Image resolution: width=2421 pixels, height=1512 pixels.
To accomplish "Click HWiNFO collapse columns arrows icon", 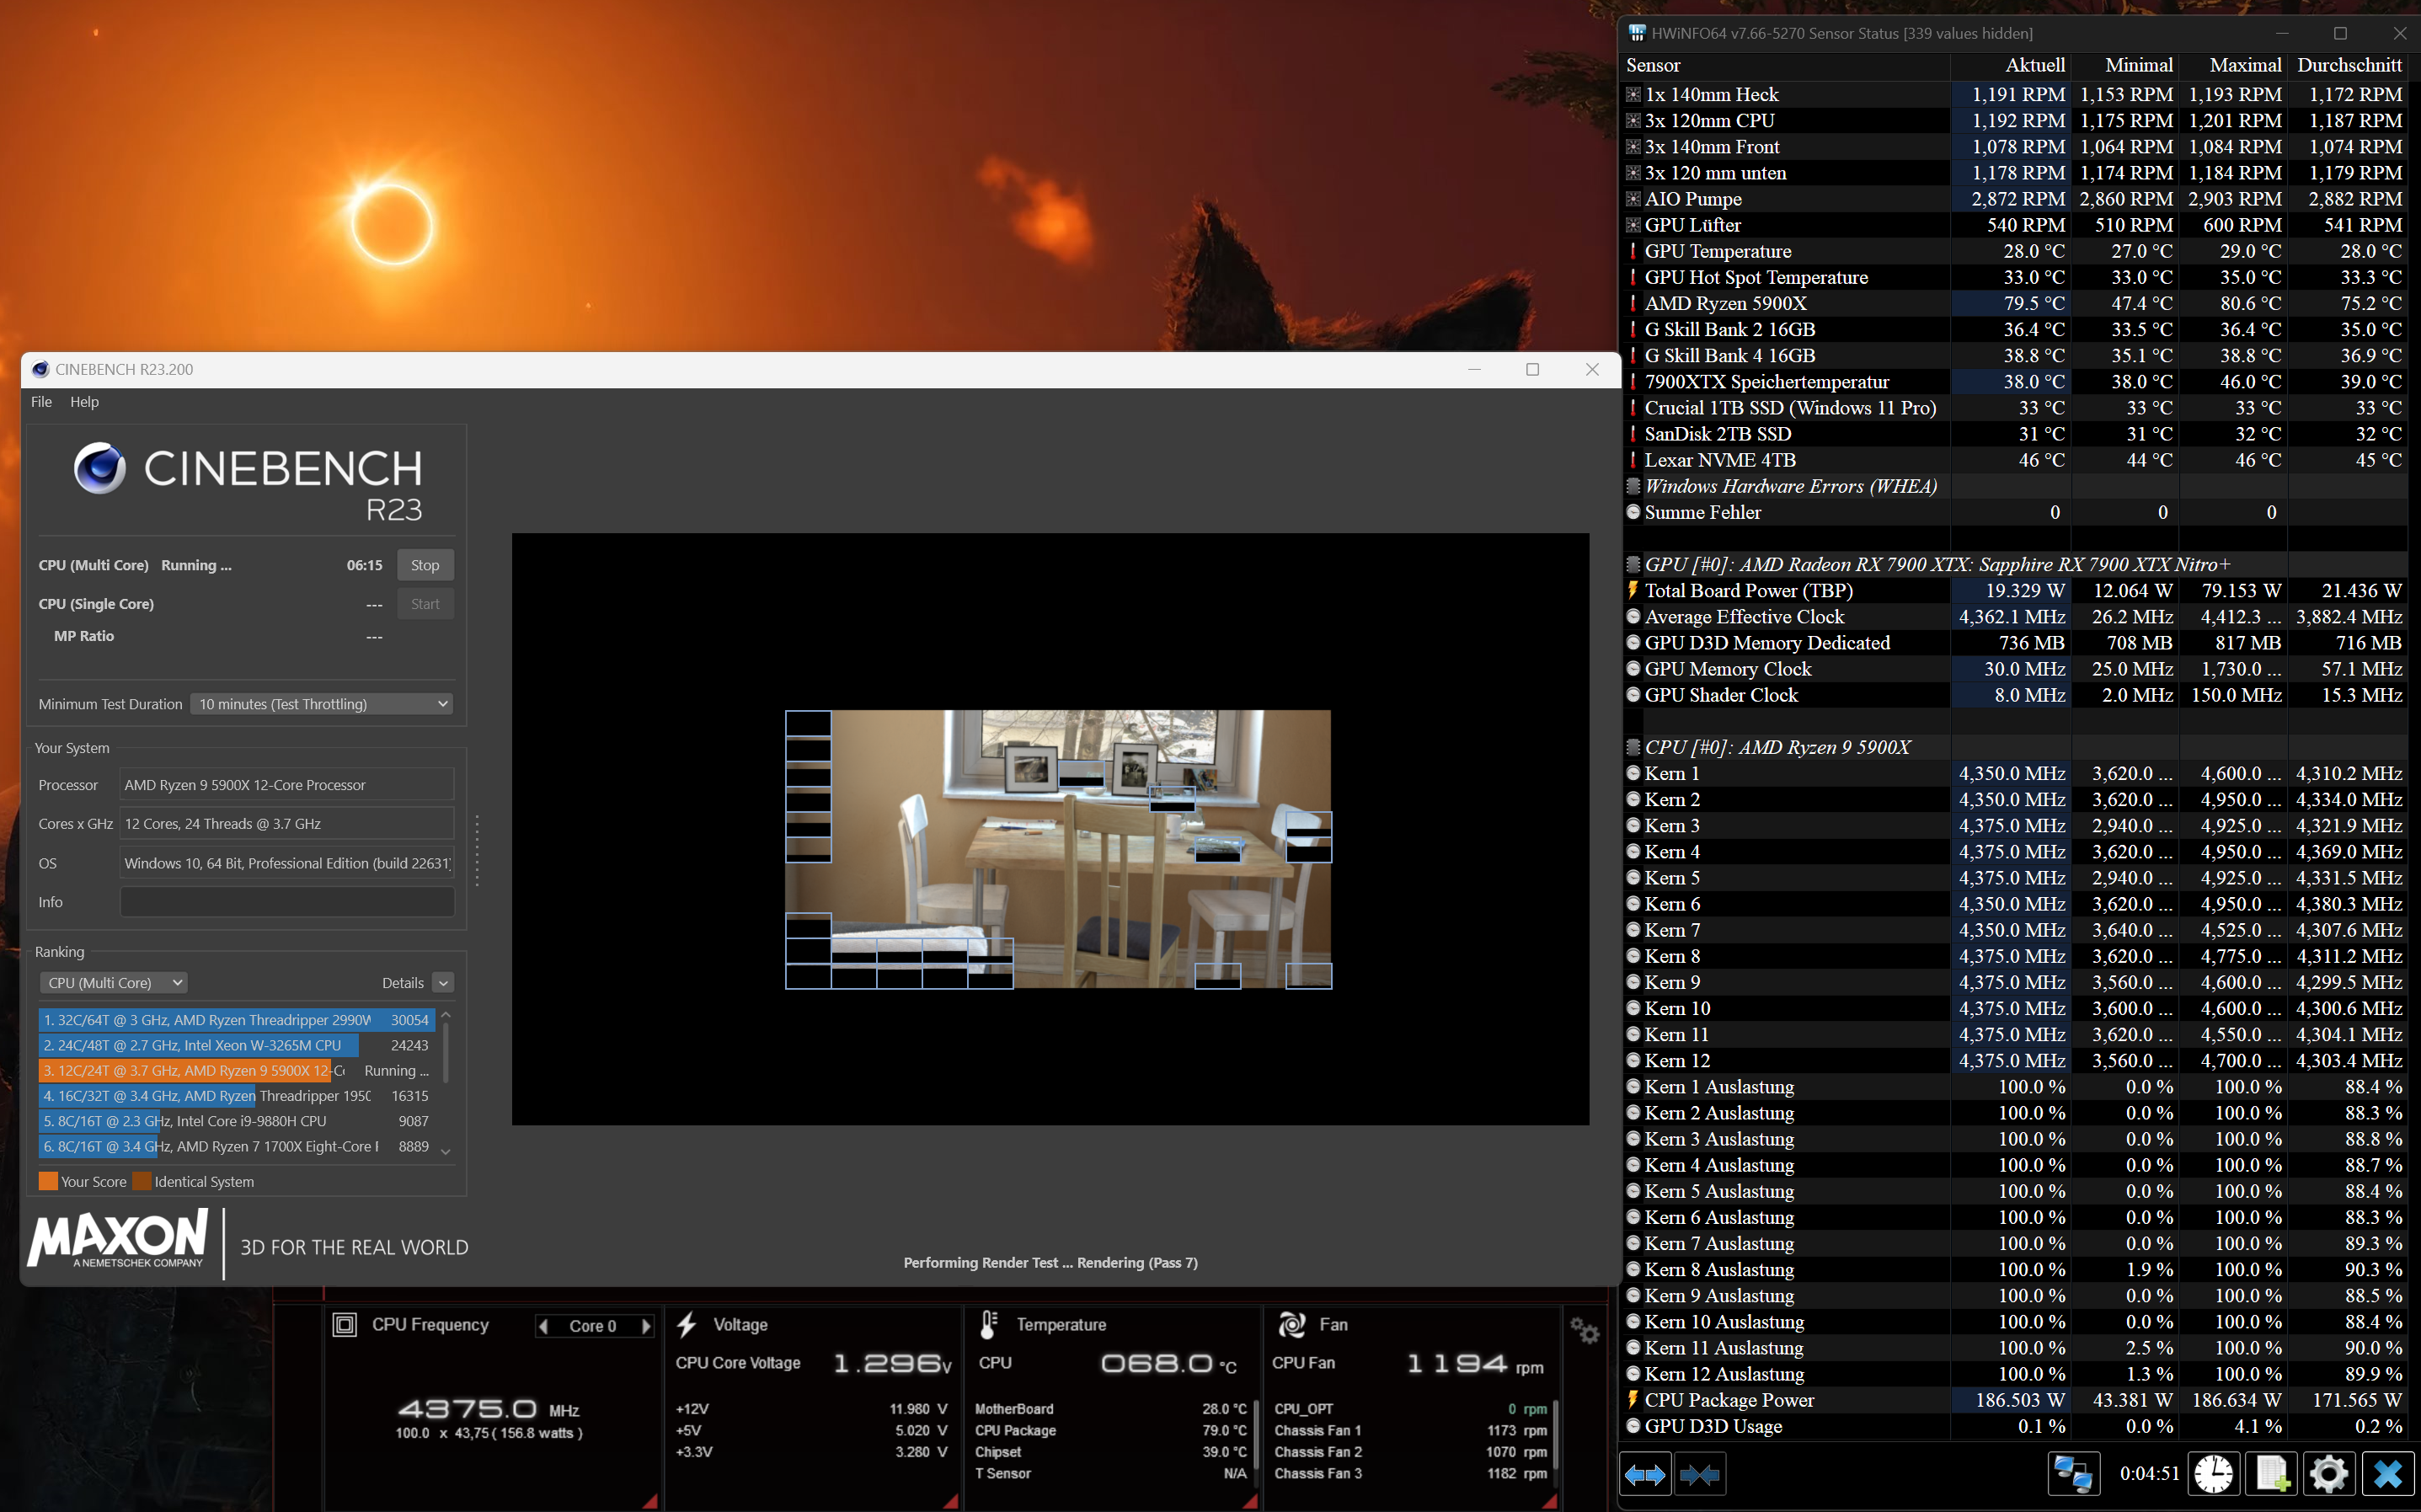I will [x=1699, y=1474].
